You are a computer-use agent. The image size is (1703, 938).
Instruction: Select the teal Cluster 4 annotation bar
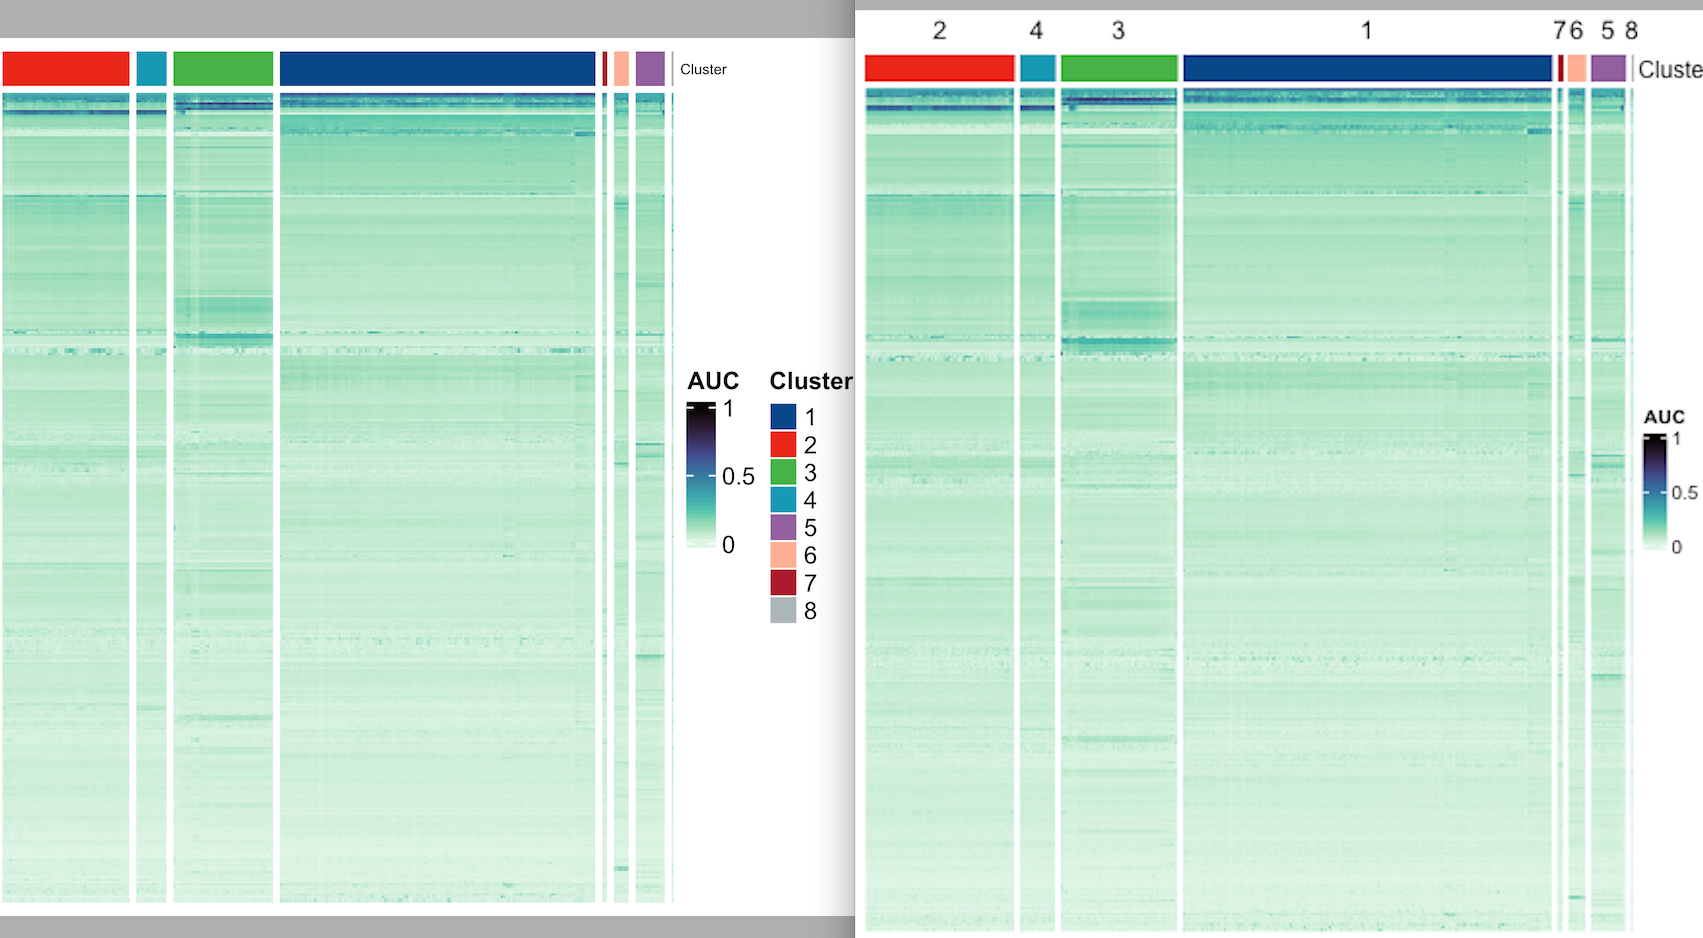[x=150, y=68]
